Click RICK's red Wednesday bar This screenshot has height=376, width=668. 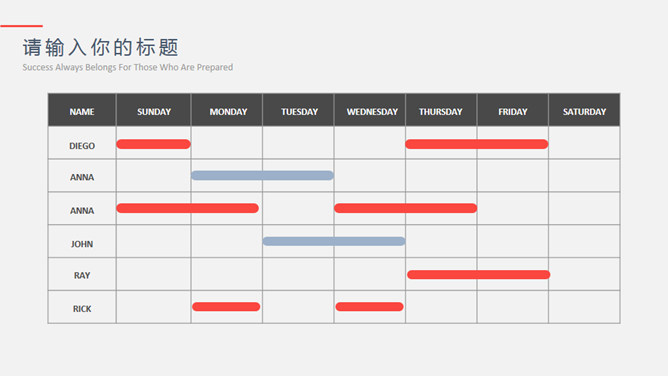(x=369, y=307)
